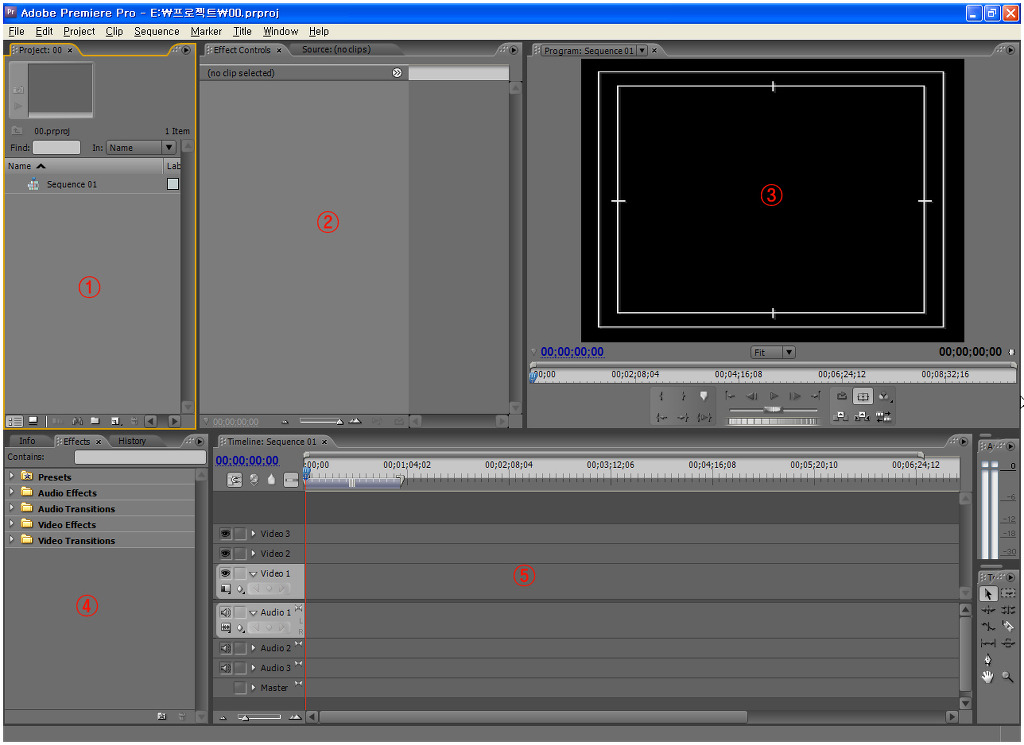Select the Hand tool

[989, 677]
